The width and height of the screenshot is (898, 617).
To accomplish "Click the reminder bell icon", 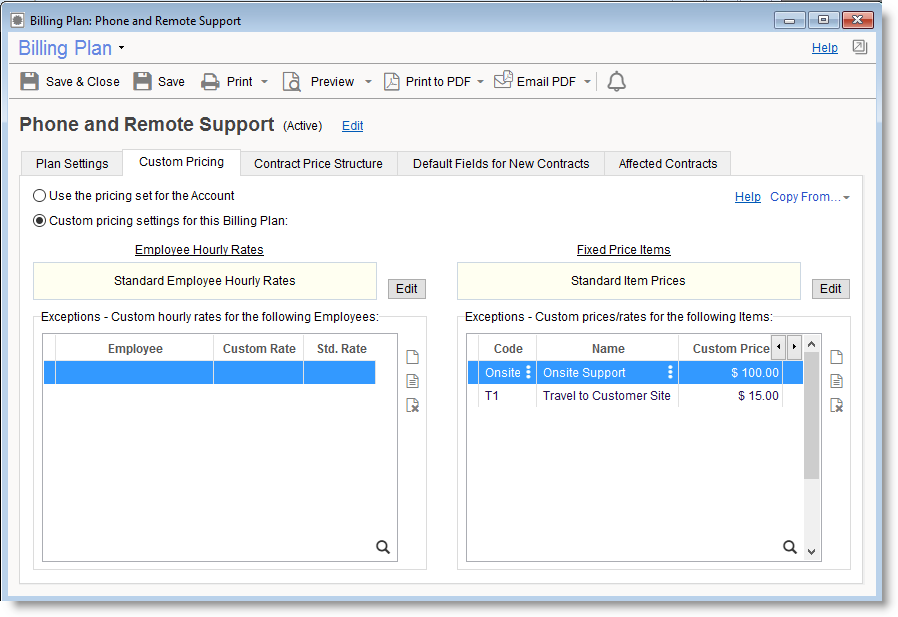I will click(x=617, y=82).
